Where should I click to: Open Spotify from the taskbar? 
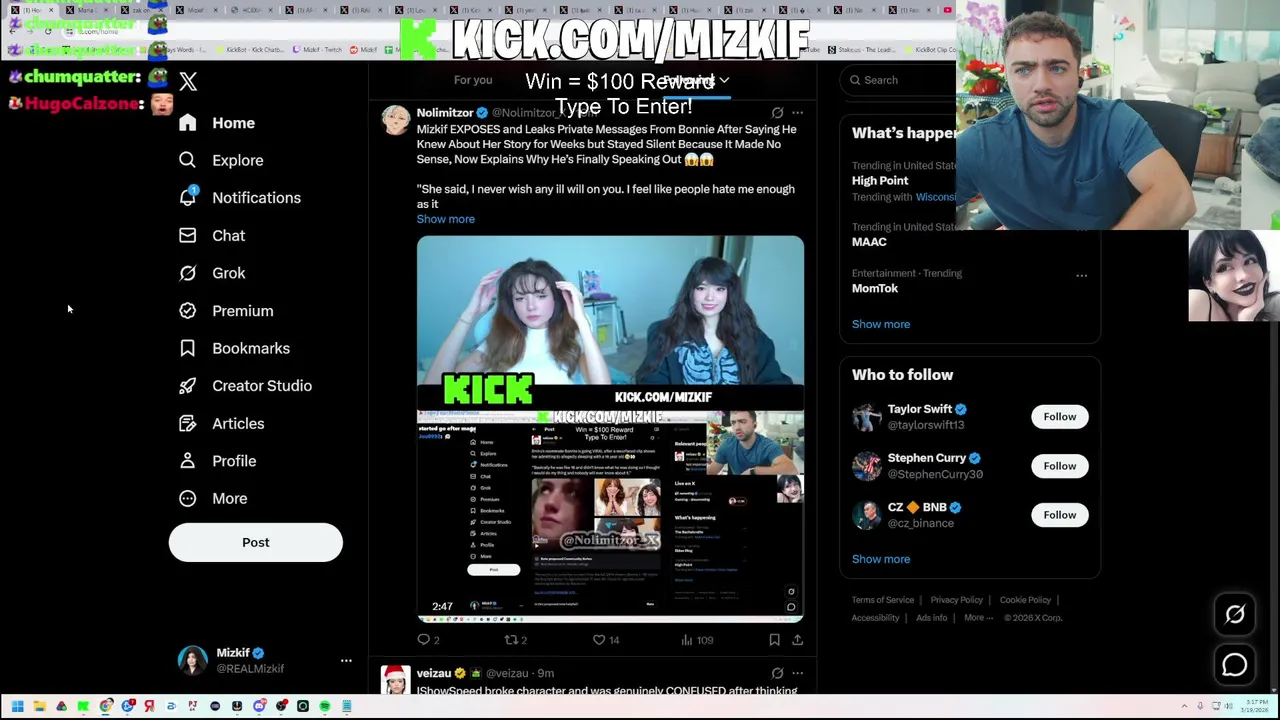[325, 707]
